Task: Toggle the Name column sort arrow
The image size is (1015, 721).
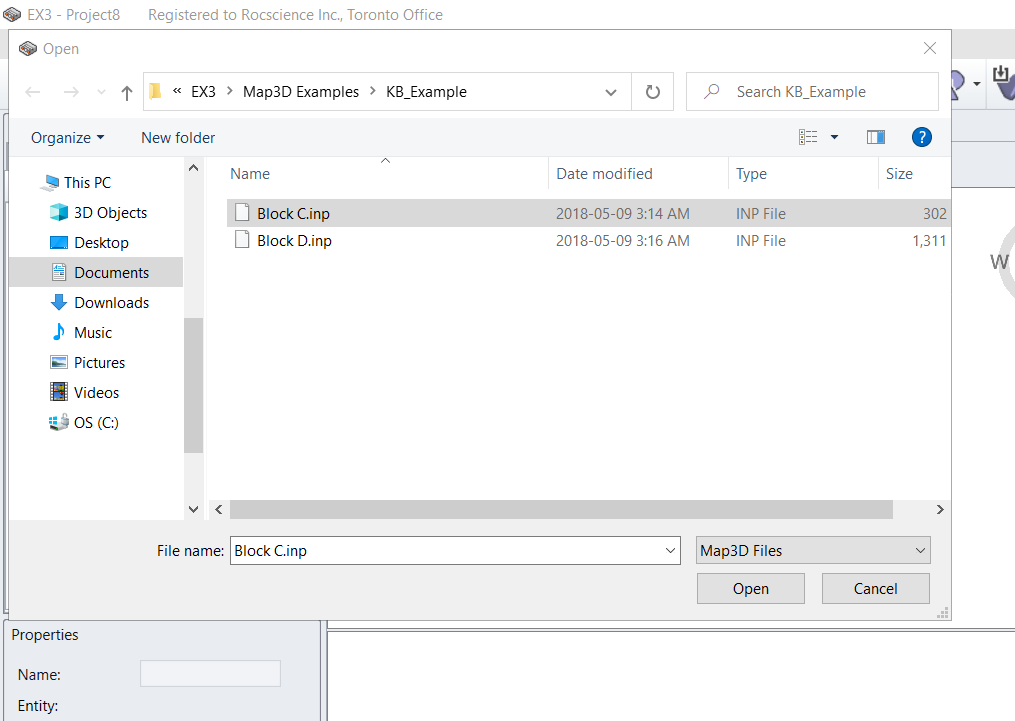Action: coord(385,160)
